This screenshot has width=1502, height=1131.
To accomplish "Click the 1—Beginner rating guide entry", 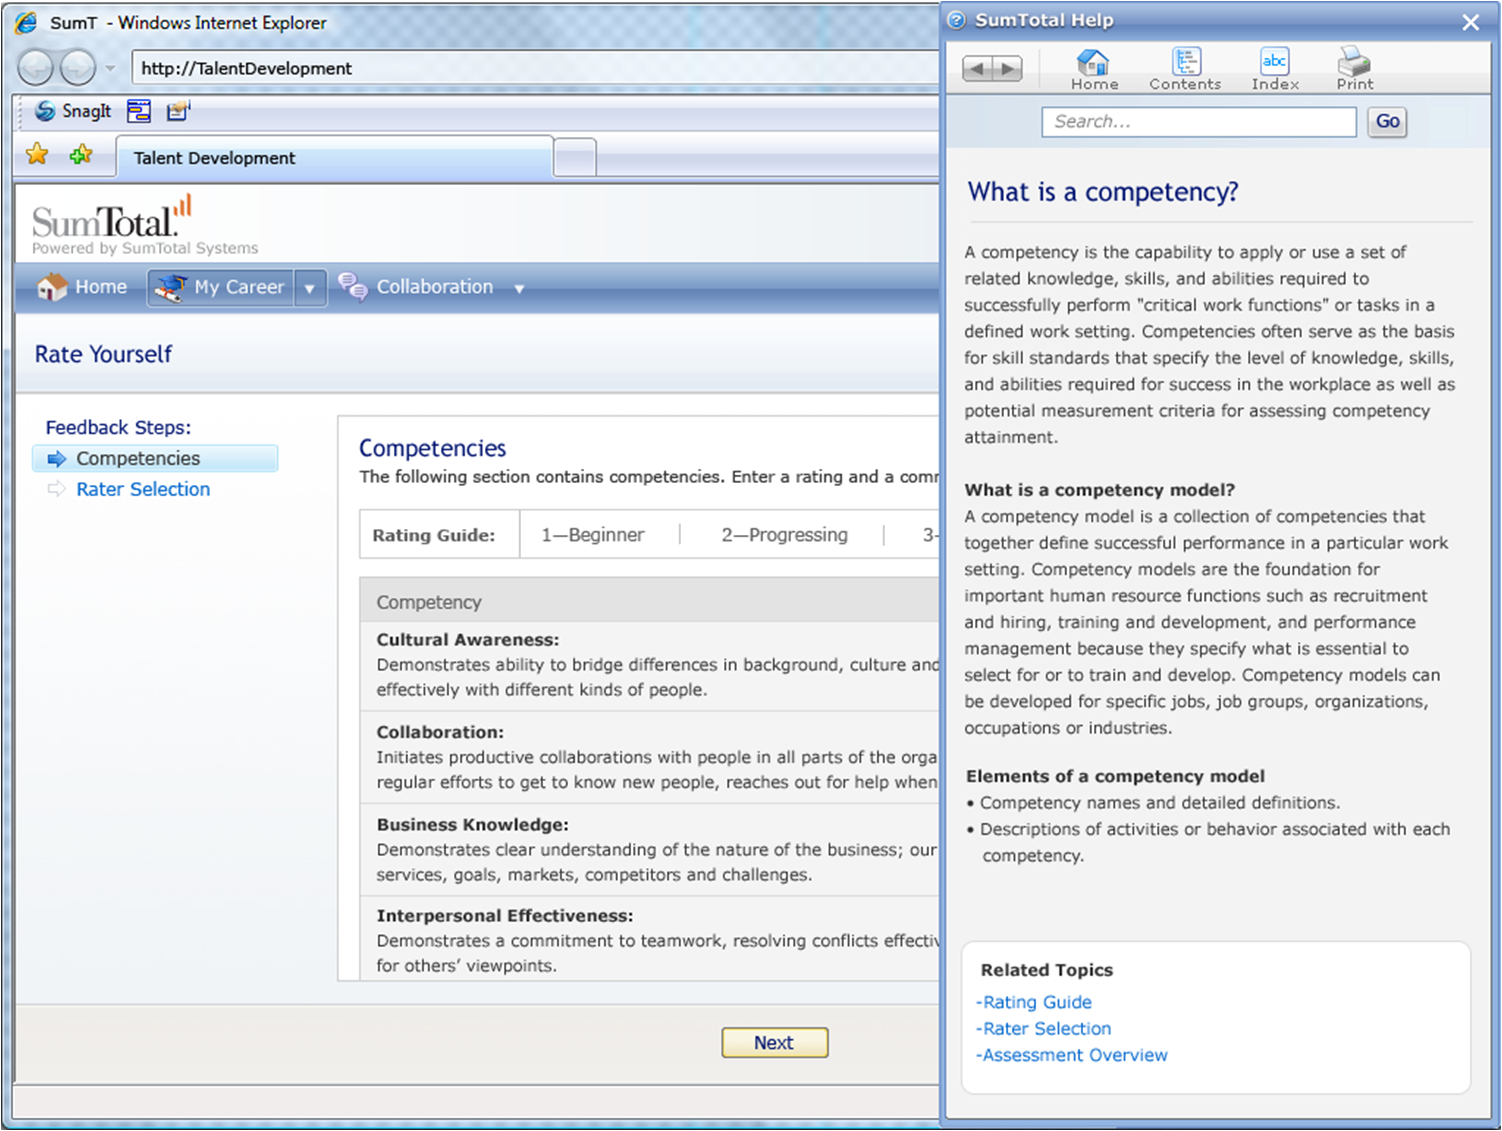I will [x=593, y=535].
